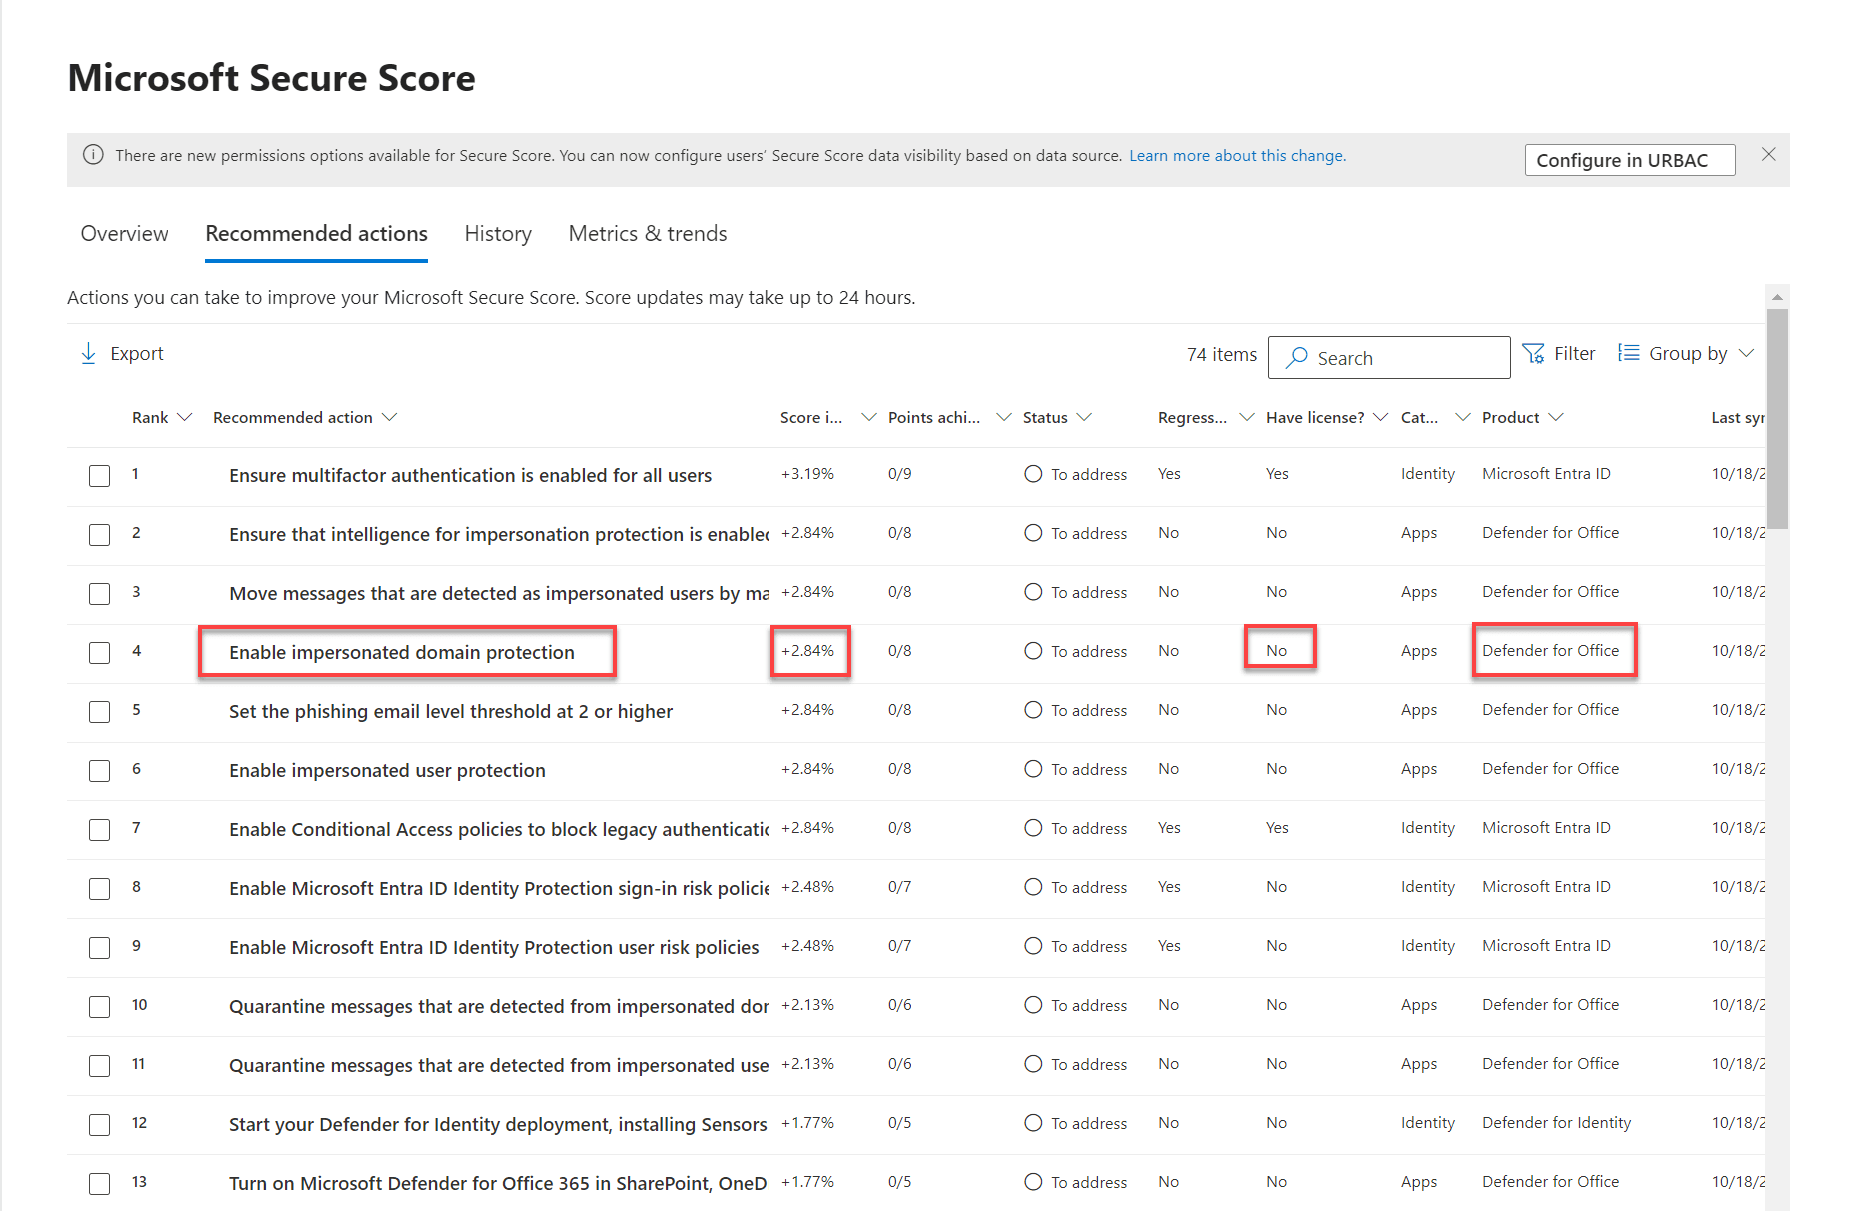Screen dimensions: 1853x1211
Task: Click To address status for rank 9
Action: tap(1089, 946)
